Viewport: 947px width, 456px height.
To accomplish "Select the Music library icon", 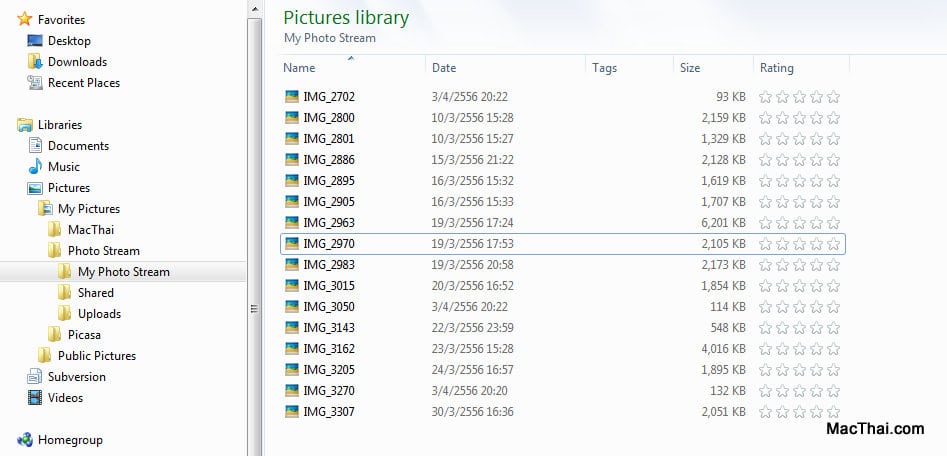I will 35,167.
